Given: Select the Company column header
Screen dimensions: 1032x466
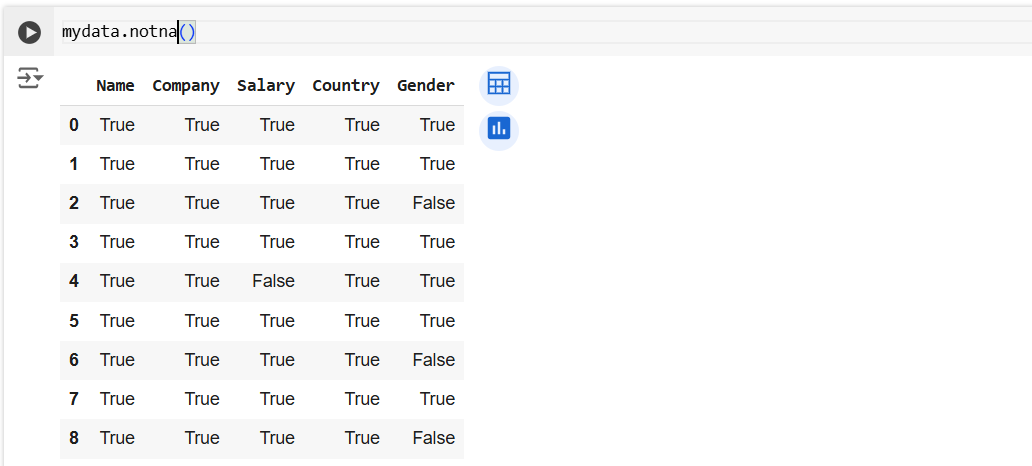Looking at the screenshot, I should pos(185,86).
